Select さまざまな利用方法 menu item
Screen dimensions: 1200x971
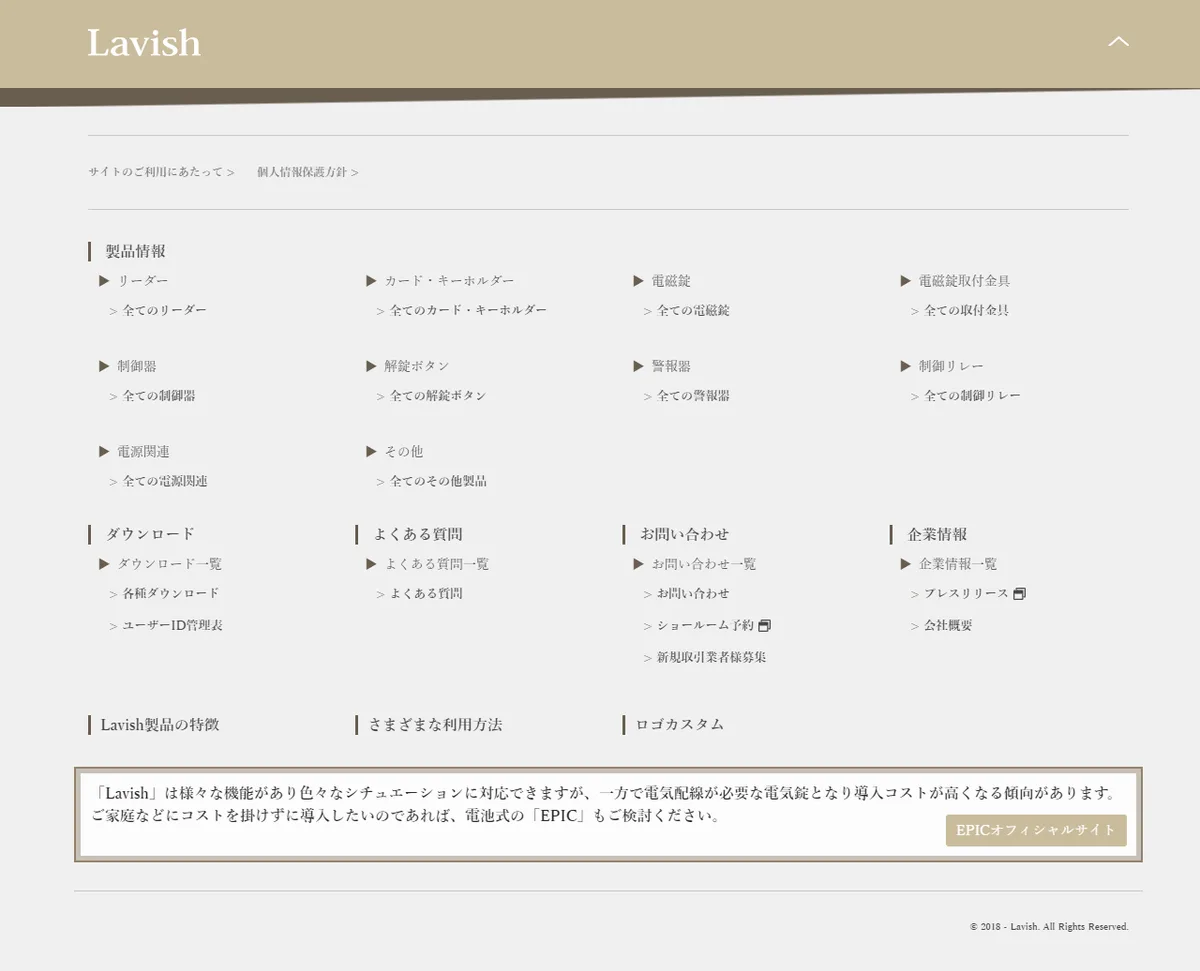[x=435, y=724]
